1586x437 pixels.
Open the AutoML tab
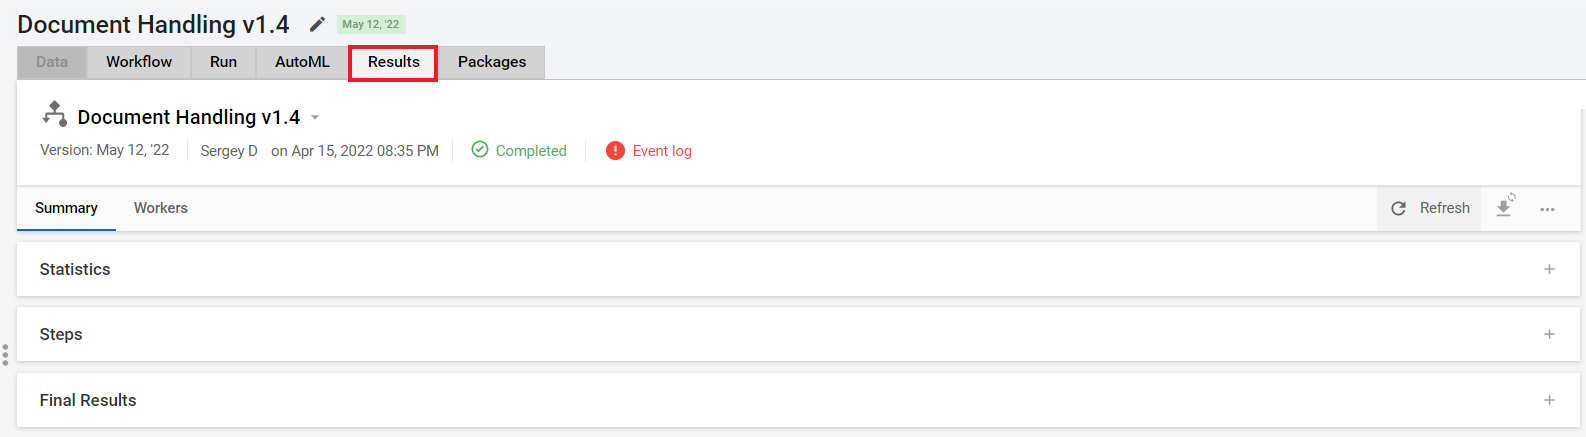click(302, 62)
